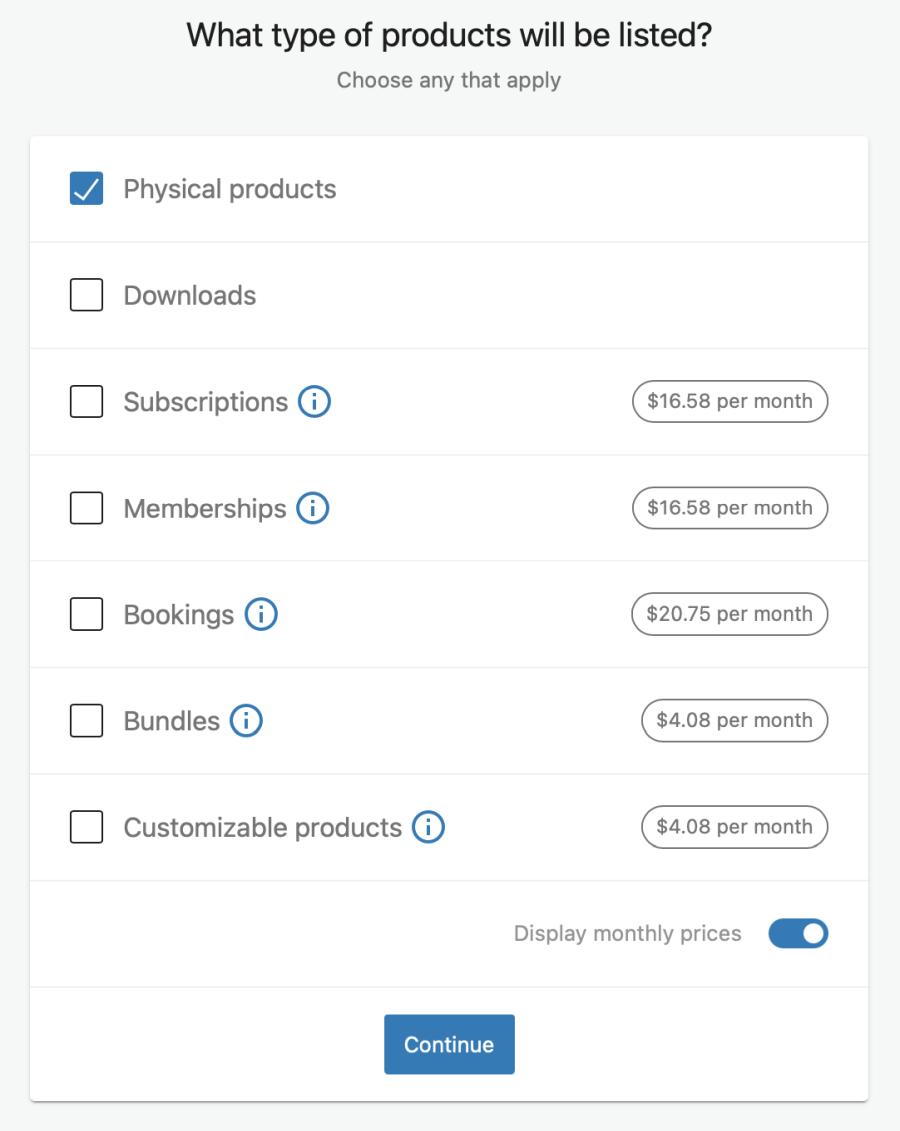View the Bundles info icon
The width and height of the screenshot is (900, 1131).
point(245,720)
